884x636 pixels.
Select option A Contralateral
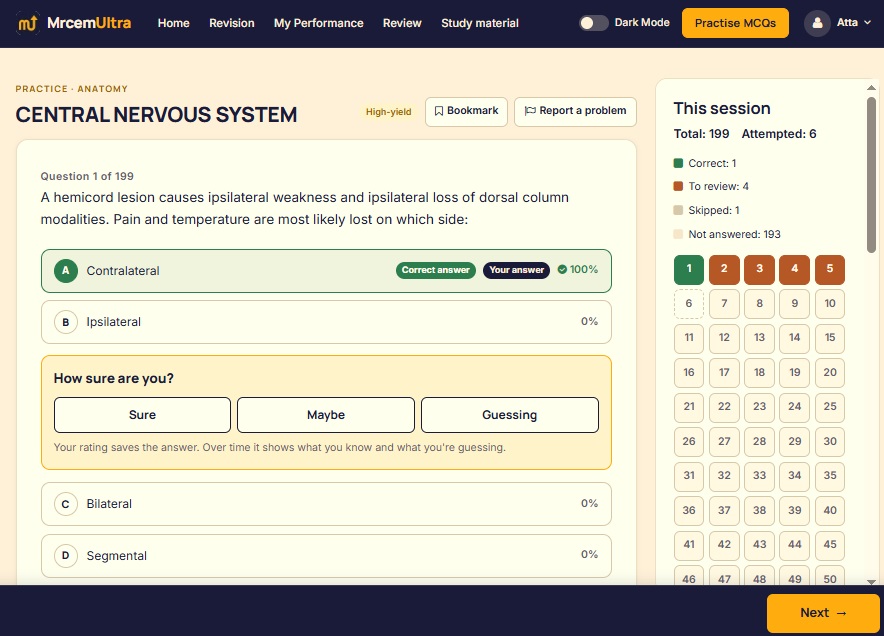pyautogui.click(x=326, y=271)
